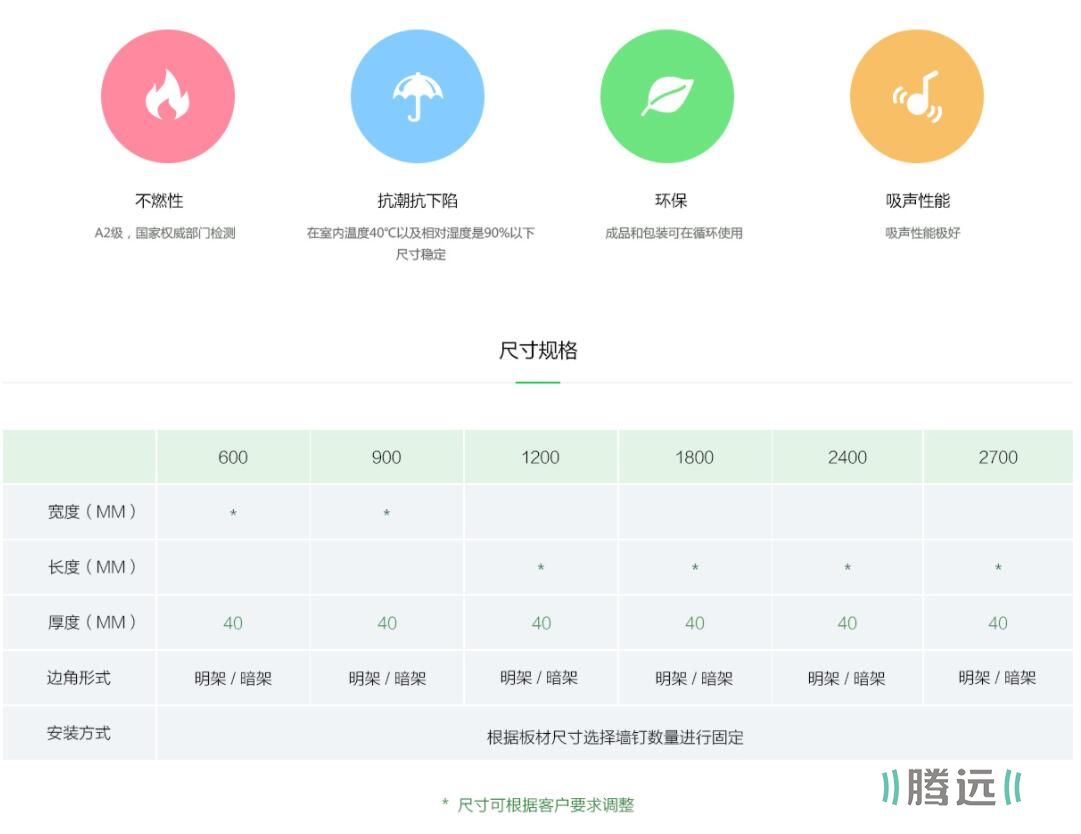Click the 尺寸规格 section heading
This screenshot has height=834, width=1081.
(538, 351)
